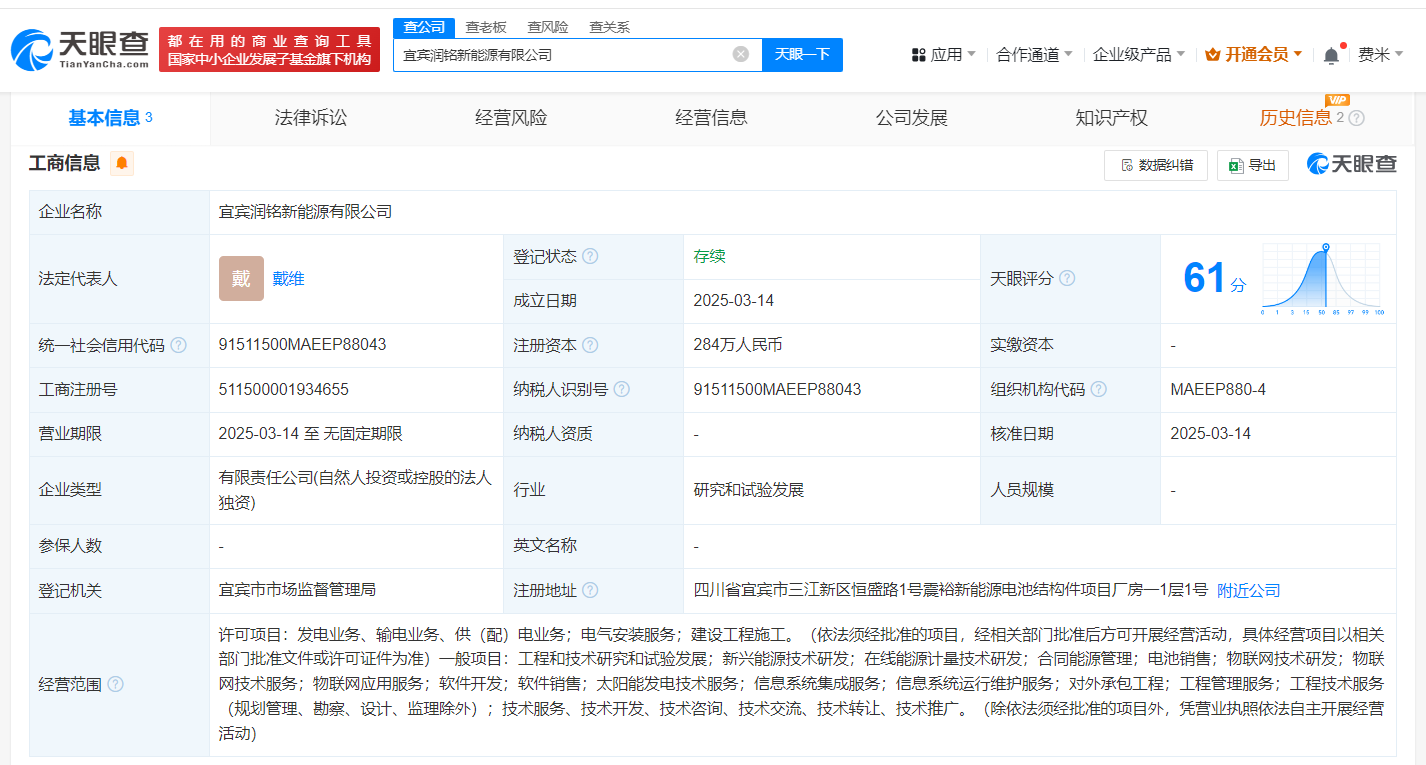Open help icon next to 经营范围
Image resolution: width=1426 pixels, height=765 pixels.
(115, 684)
